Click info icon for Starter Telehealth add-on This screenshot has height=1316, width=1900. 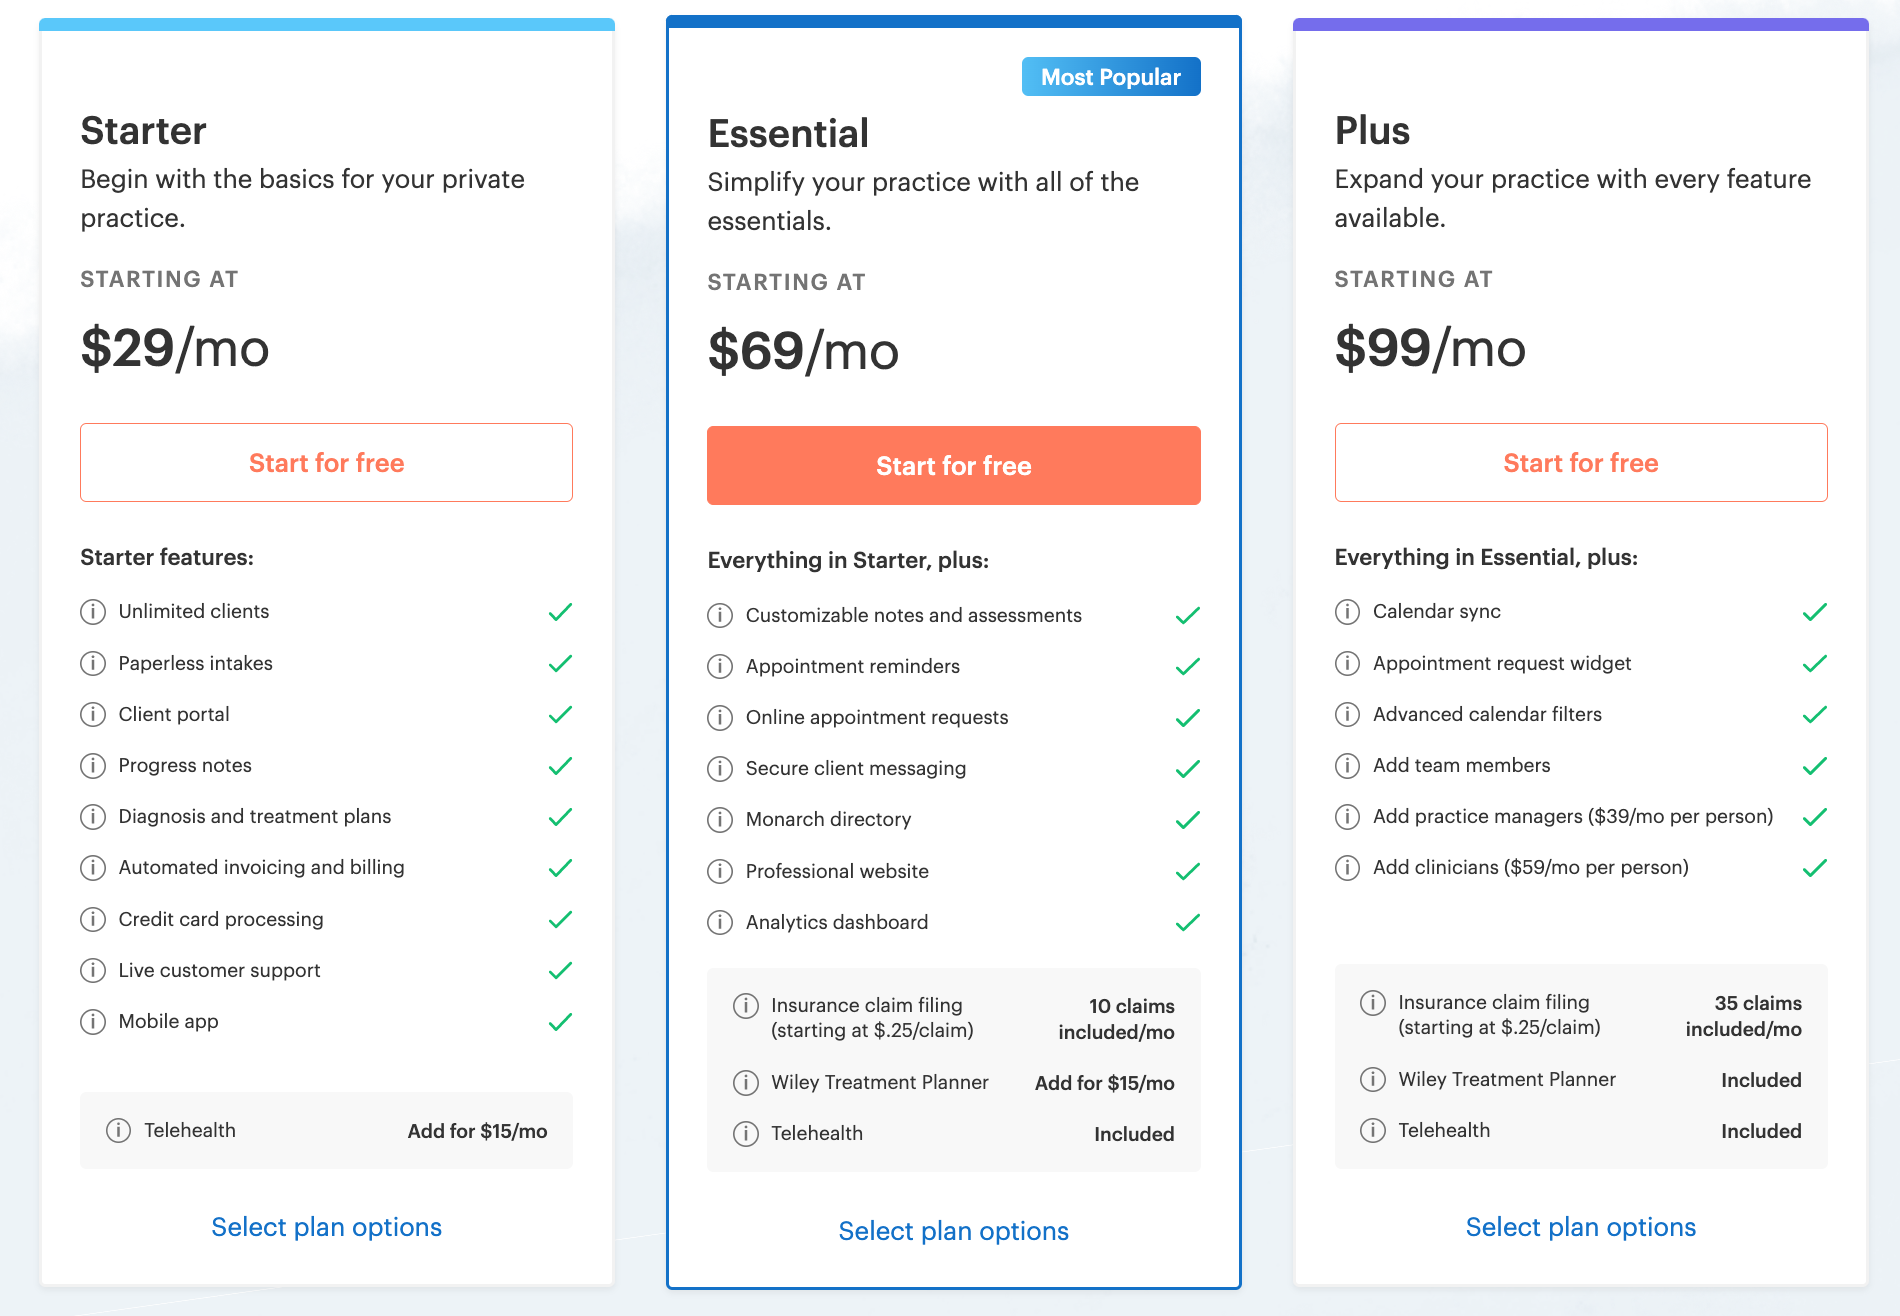tap(118, 1130)
